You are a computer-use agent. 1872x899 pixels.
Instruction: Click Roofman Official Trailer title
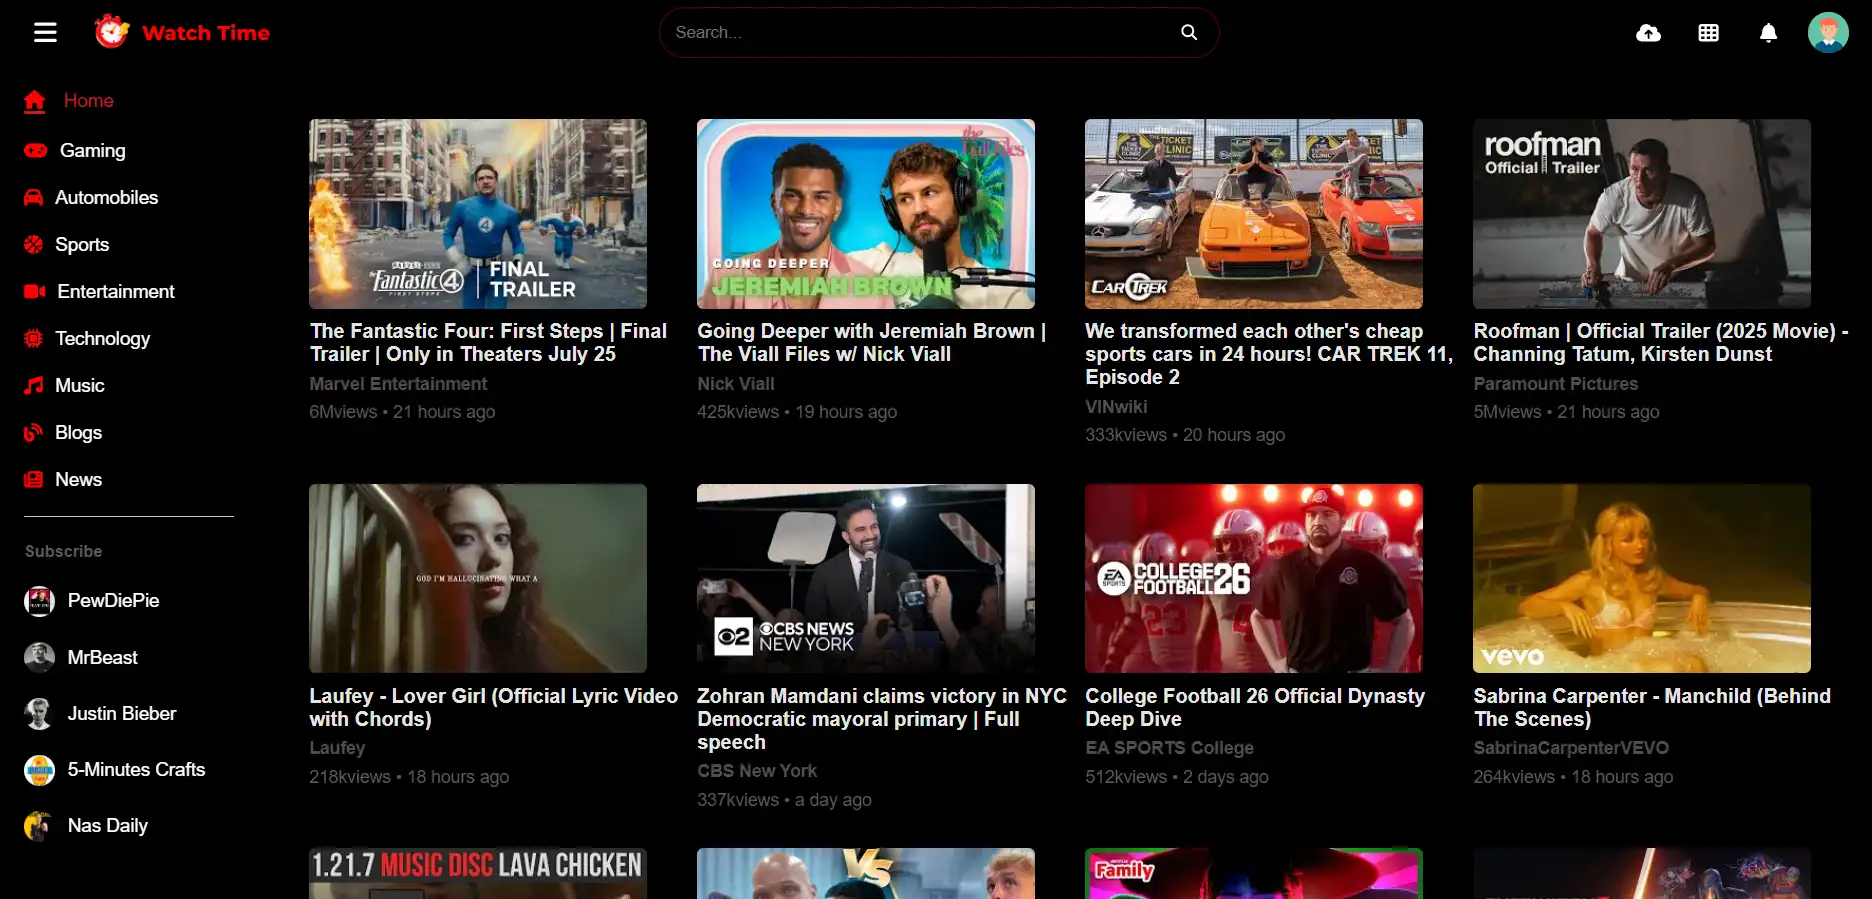[x=1660, y=342]
